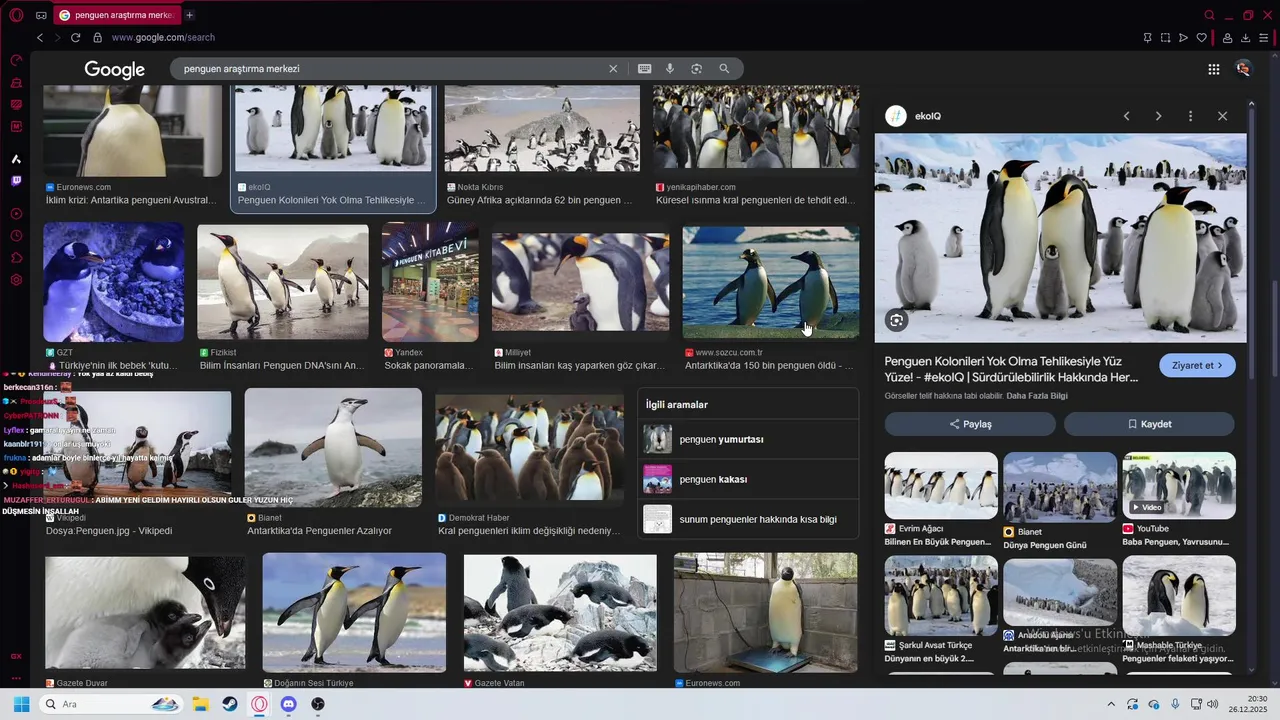Open three-dot options in preview panel
The height and width of the screenshot is (720, 1280).
tap(1190, 116)
